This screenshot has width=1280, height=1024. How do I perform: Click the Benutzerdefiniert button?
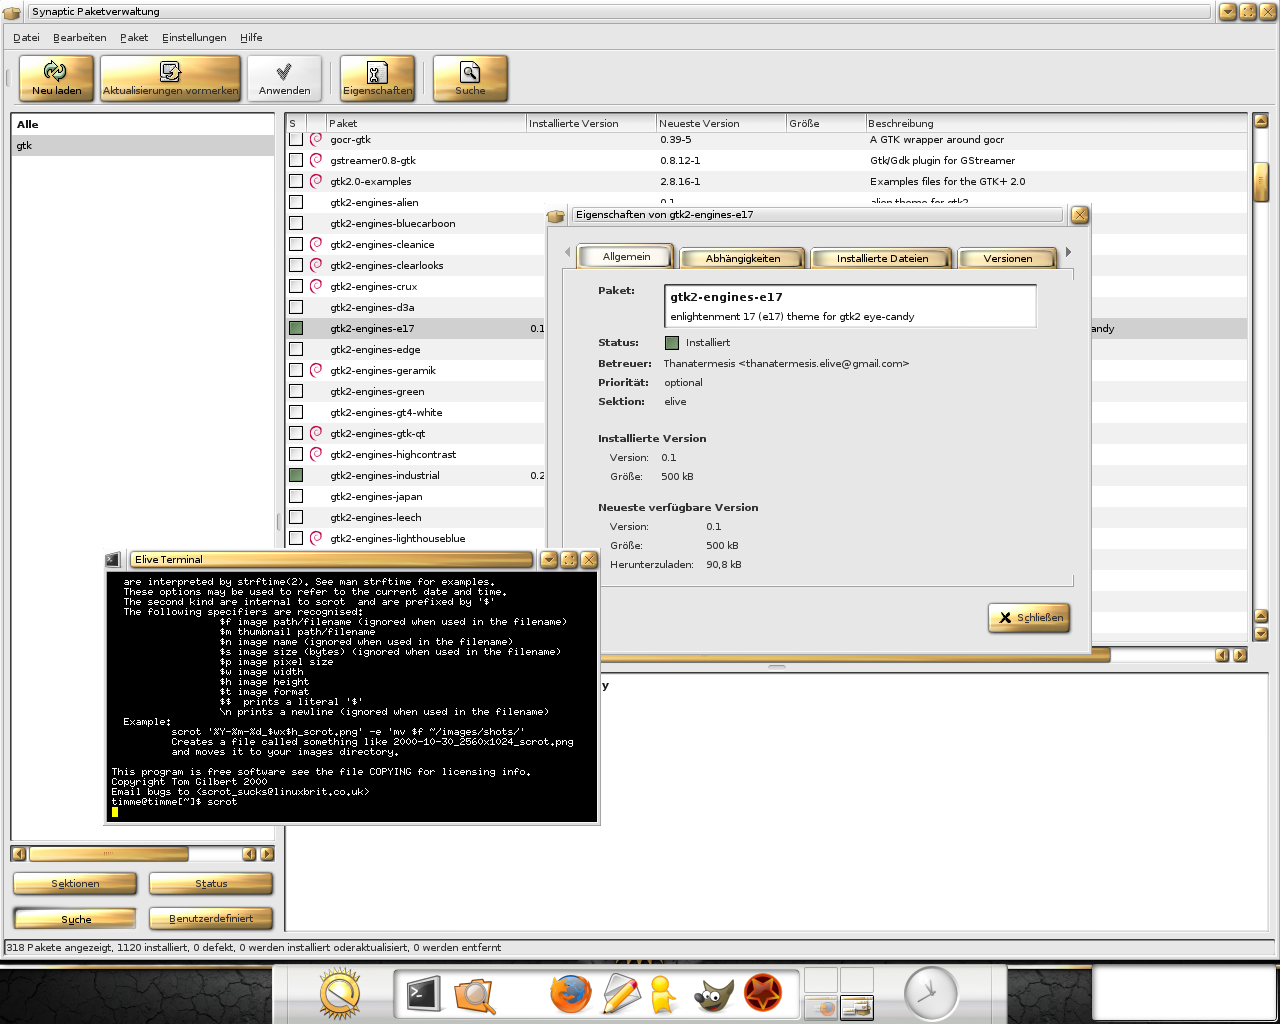pyautogui.click(x=211, y=918)
